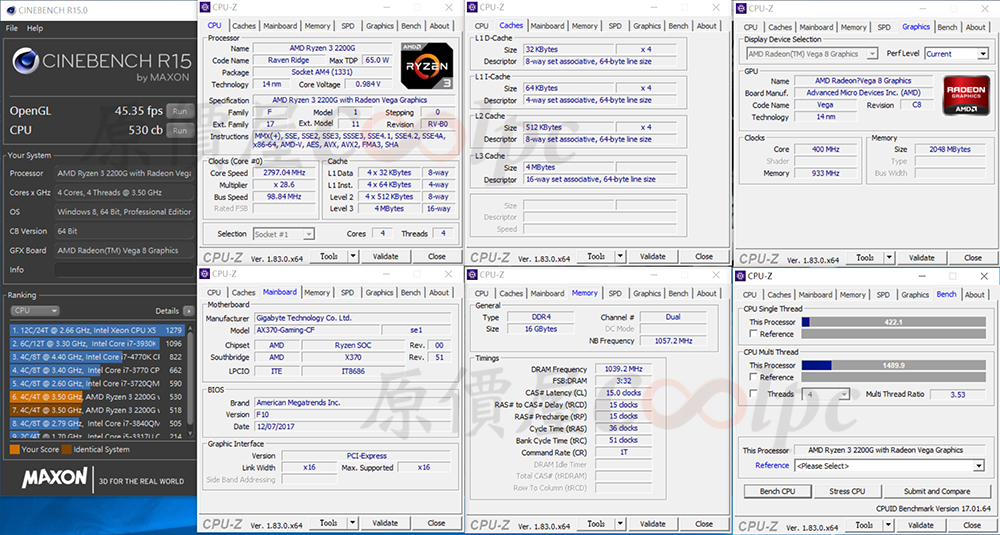The image size is (1000, 535).
Task: Open the Tools dropdown arrow in the Caches window
Action: coord(621,256)
